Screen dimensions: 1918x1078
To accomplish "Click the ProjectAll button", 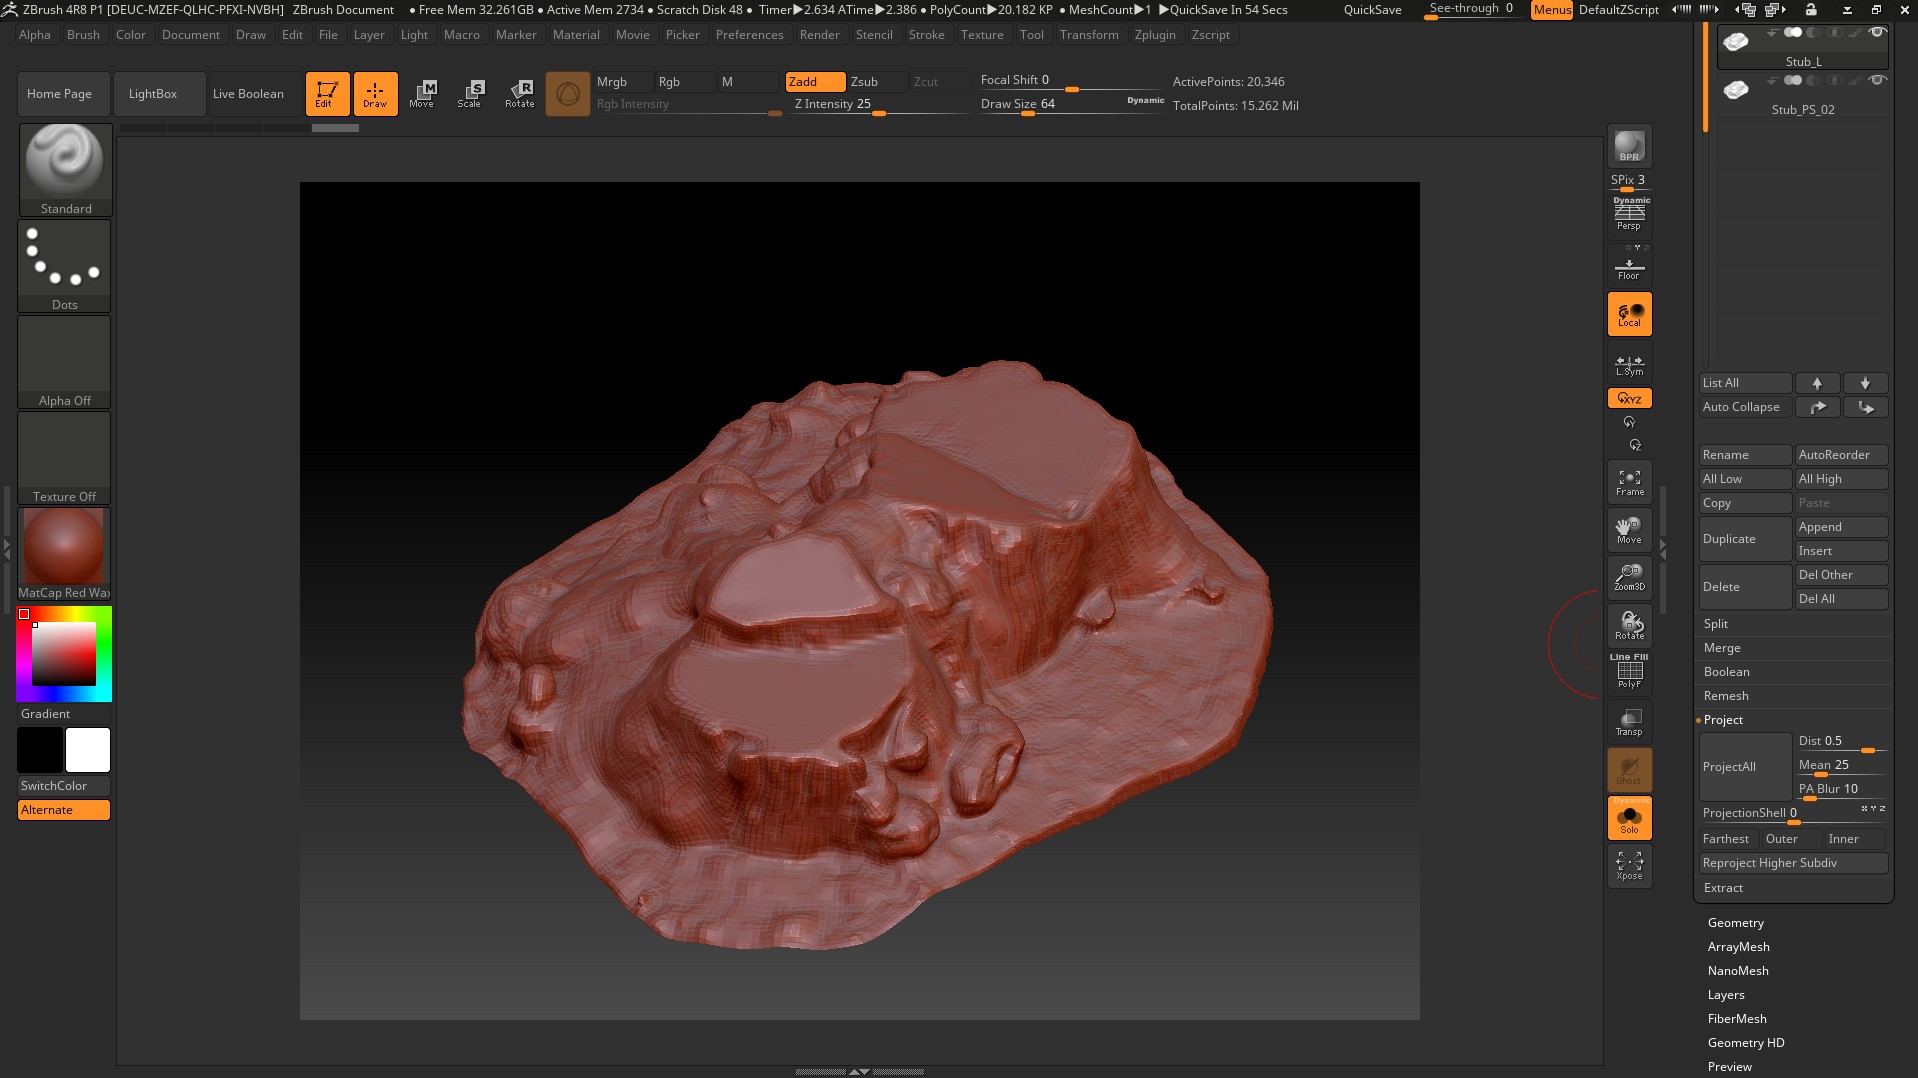I will 1743,767.
